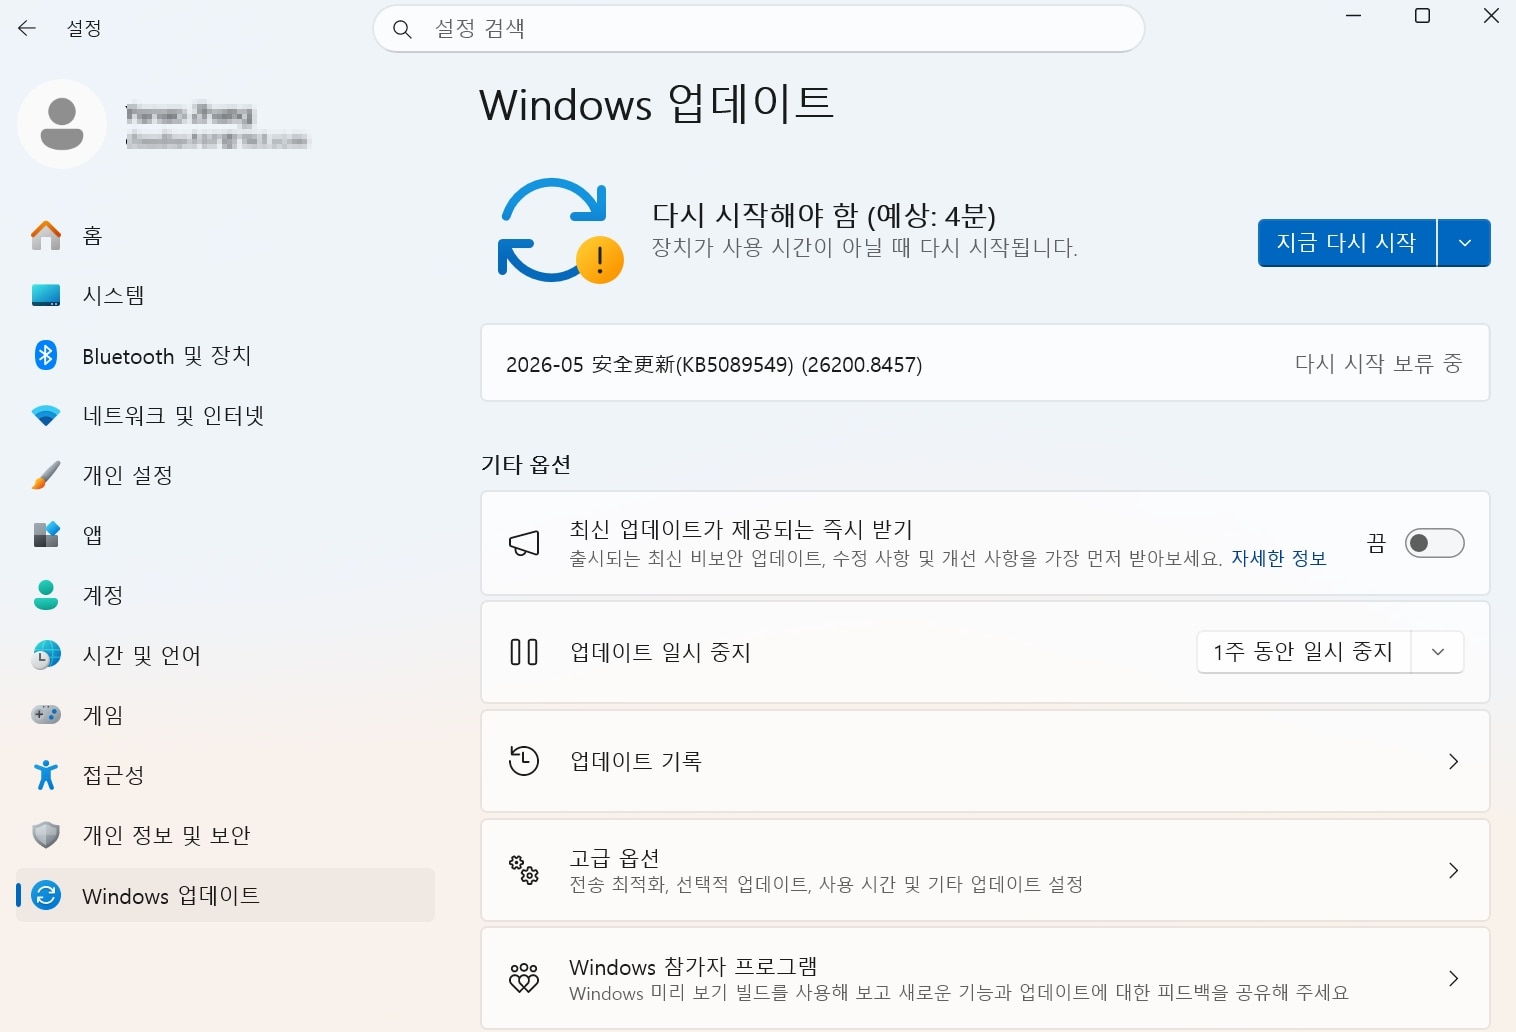Click the 1주 동안 일시 중지 button
The image size is (1516, 1032).
[1303, 652]
